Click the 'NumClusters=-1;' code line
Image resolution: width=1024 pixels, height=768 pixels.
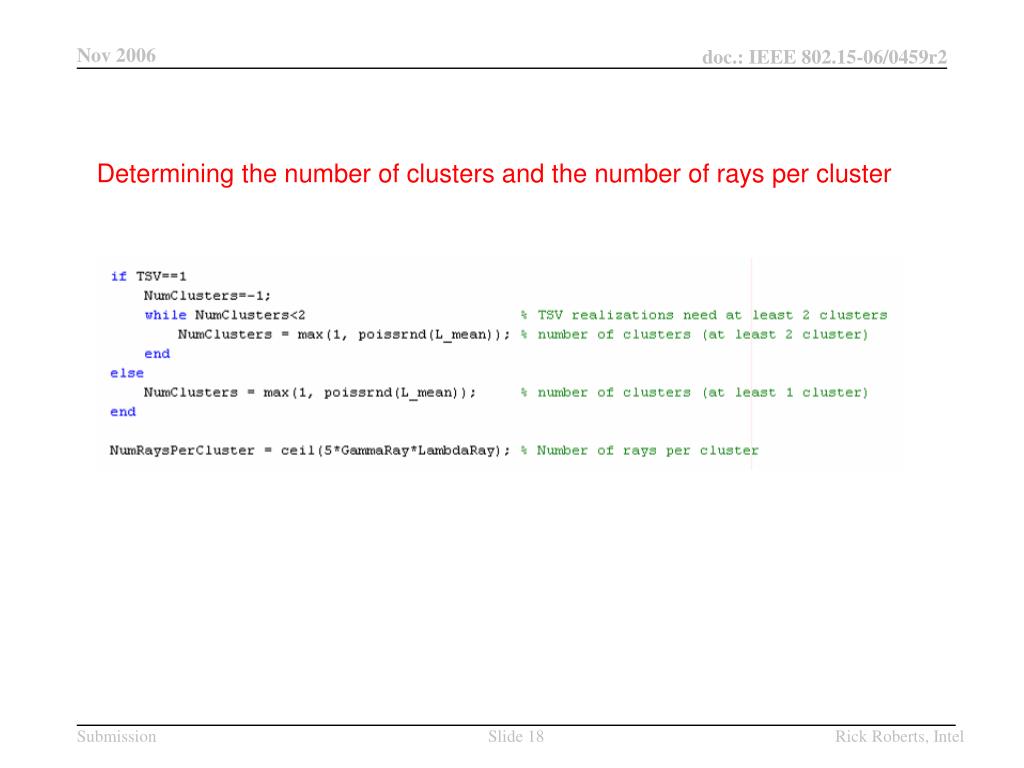point(207,296)
